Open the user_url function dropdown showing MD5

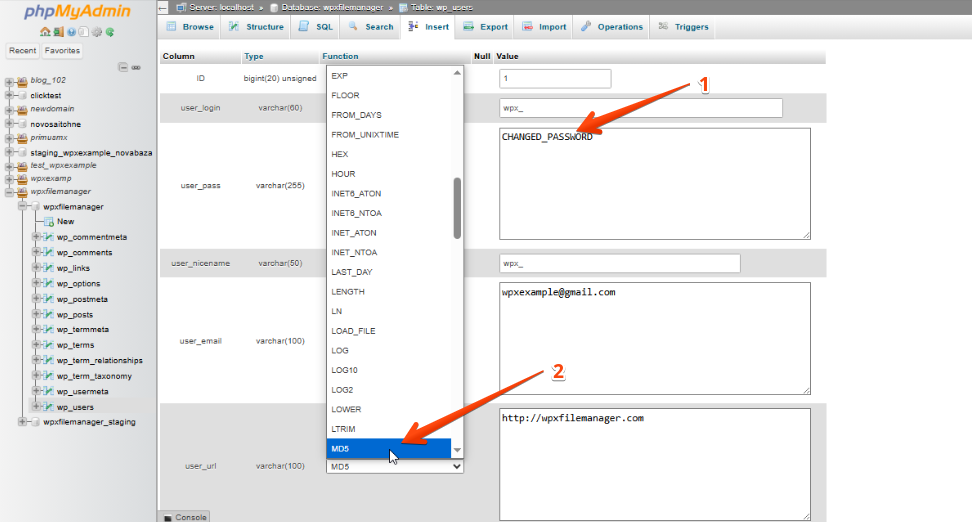(395, 467)
